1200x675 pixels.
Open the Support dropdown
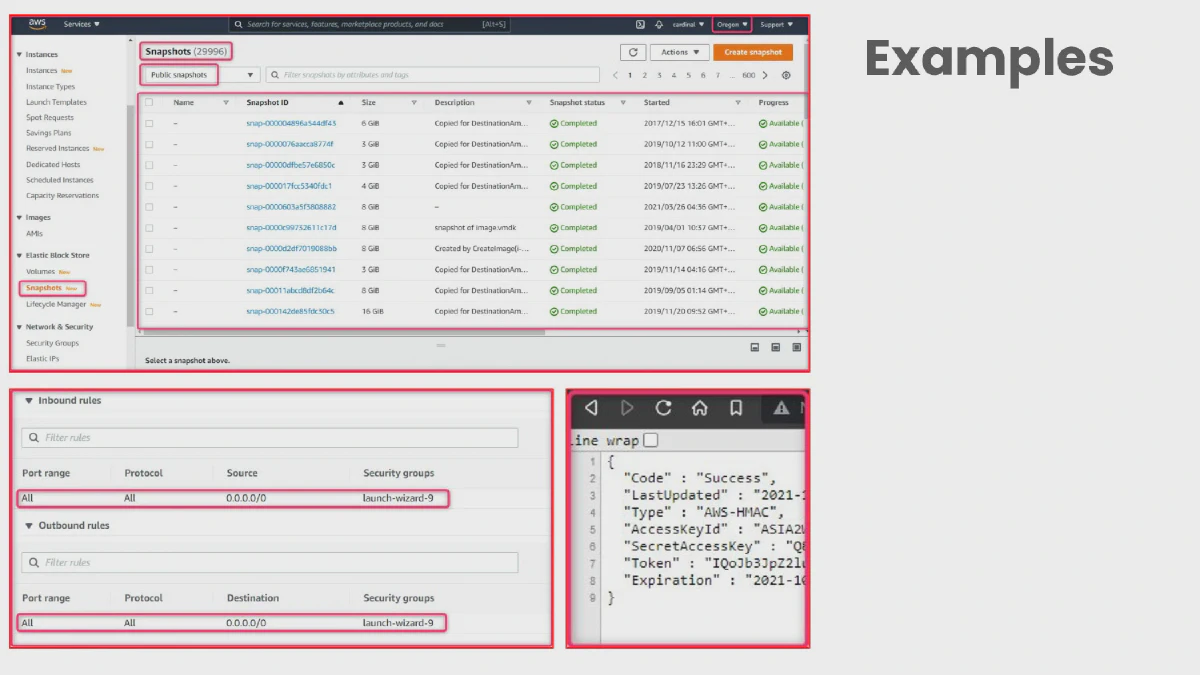776,24
